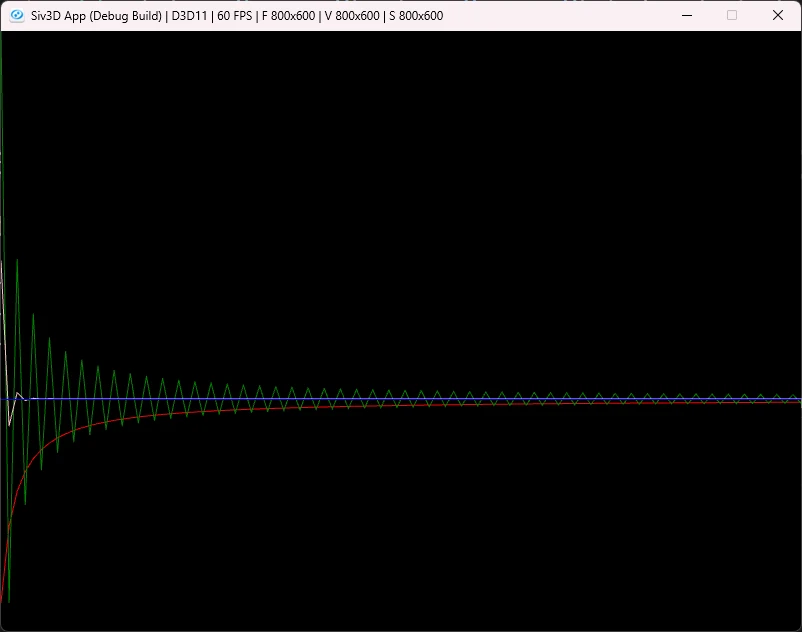
Task: Click the tallest green oscillation peak
Action: click(17, 260)
